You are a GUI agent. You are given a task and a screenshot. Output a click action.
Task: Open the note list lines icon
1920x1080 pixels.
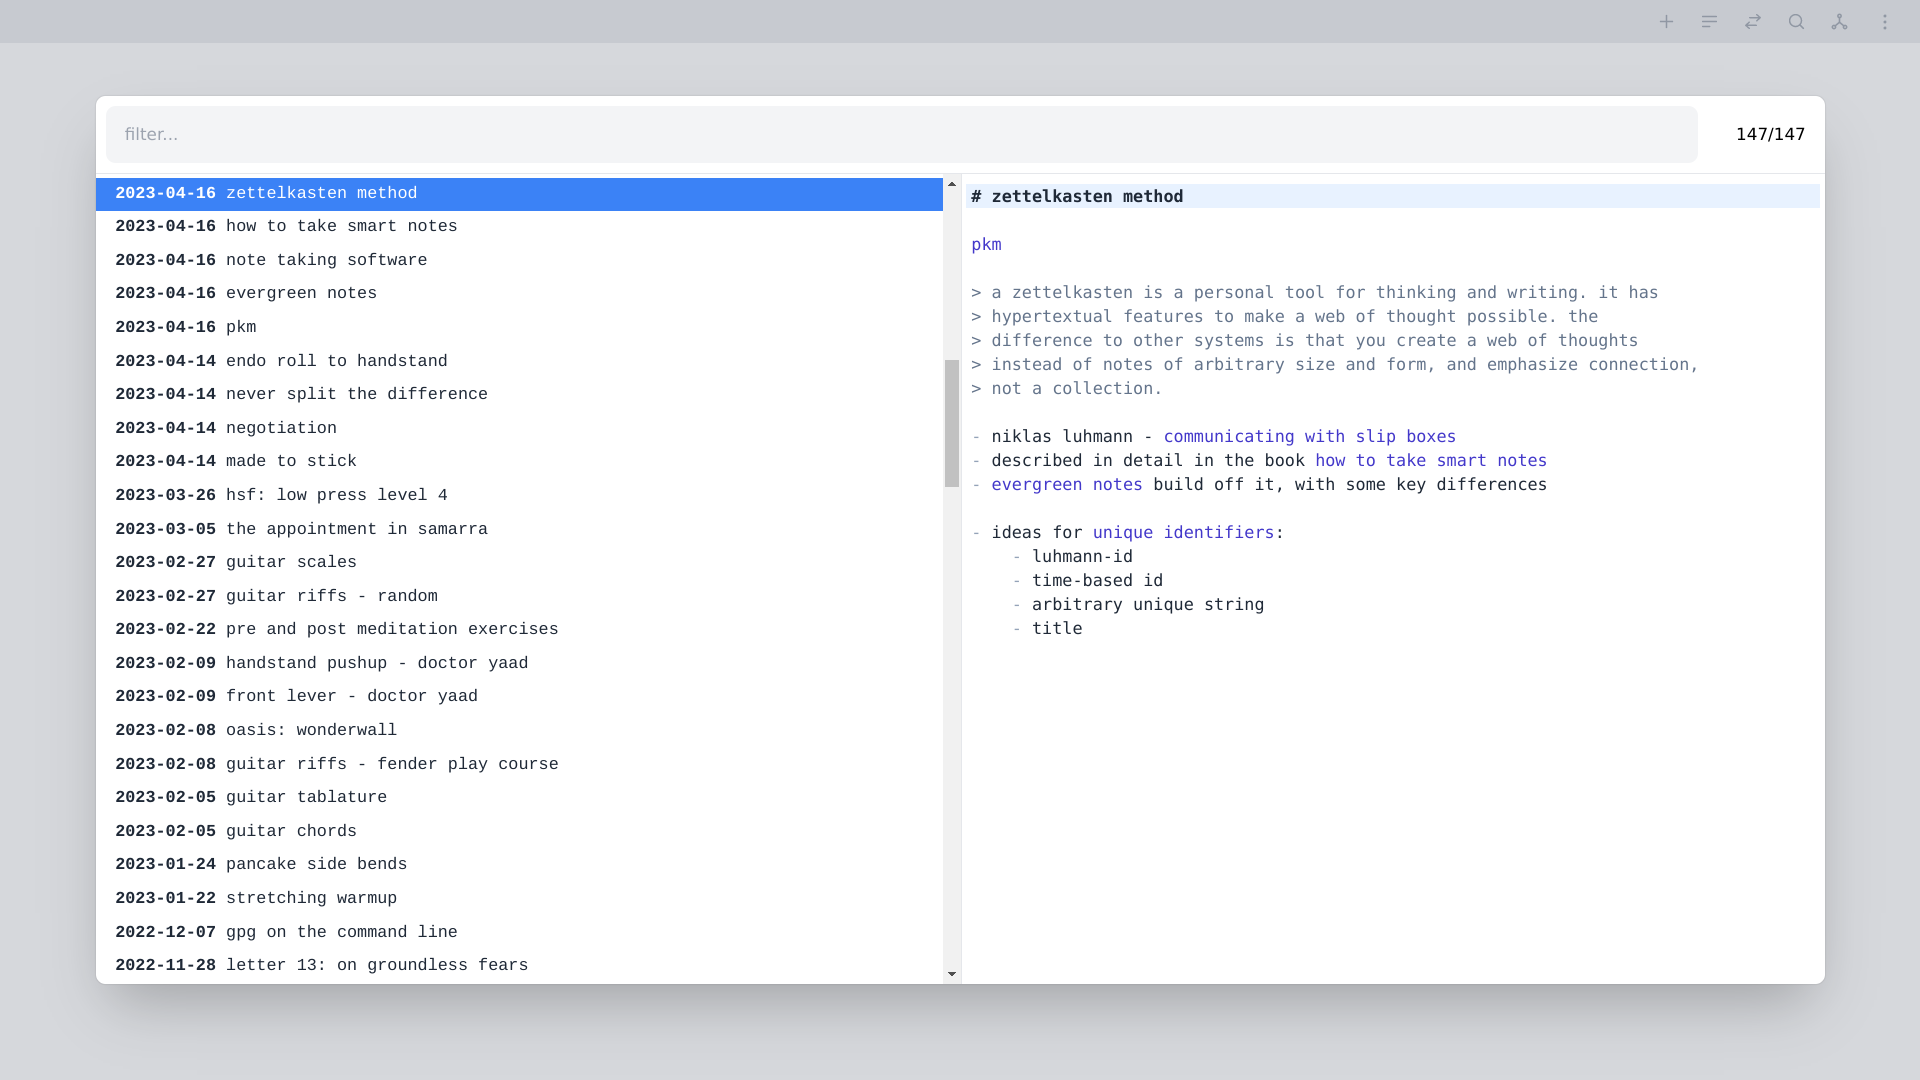click(1709, 21)
